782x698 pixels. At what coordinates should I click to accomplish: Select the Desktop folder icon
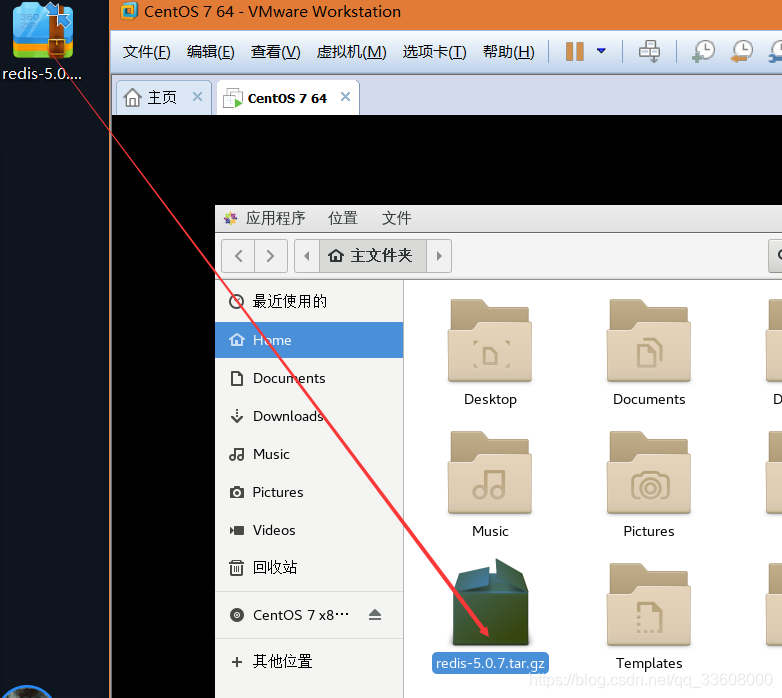point(490,341)
